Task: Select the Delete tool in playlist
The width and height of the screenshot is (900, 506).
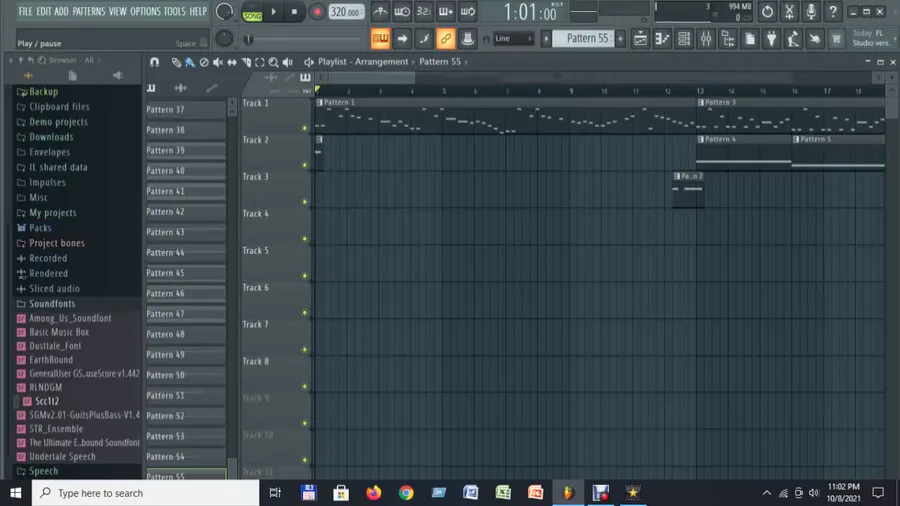Action: point(204,62)
